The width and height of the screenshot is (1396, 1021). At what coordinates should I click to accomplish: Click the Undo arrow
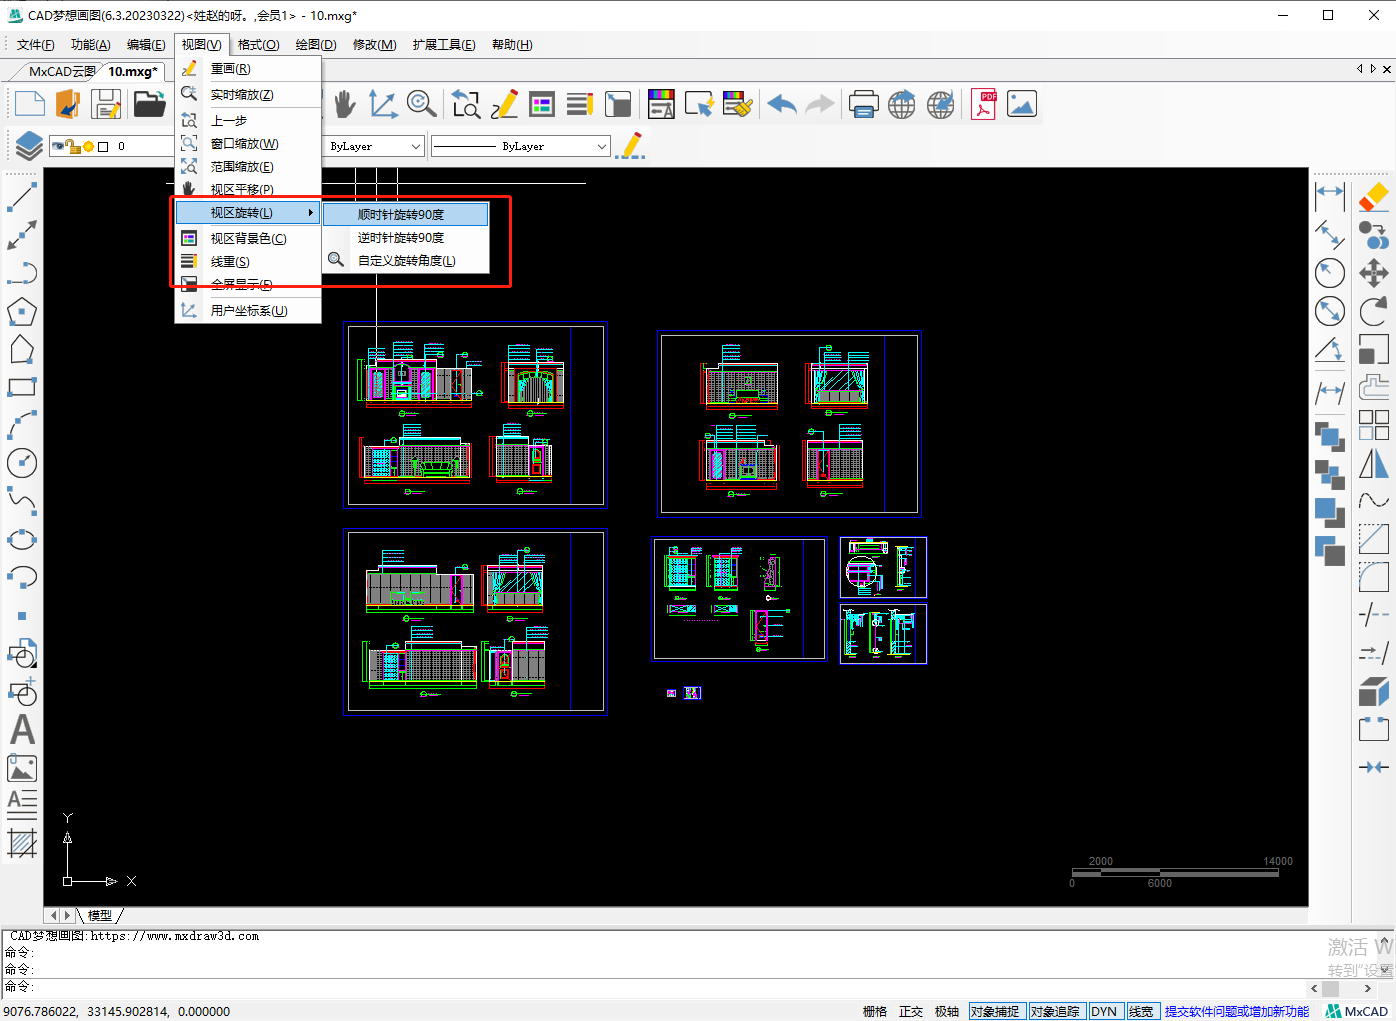[x=782, y=104]
